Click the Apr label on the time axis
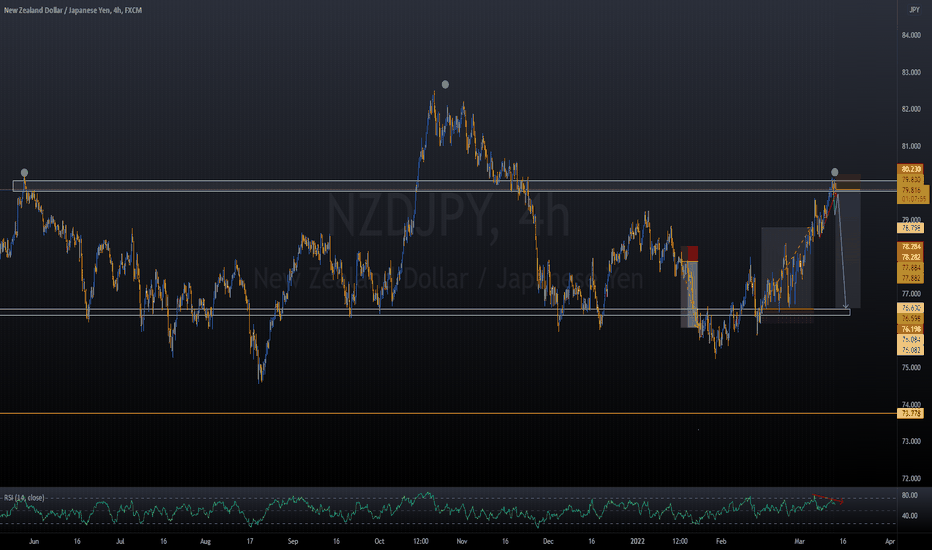Screen dimensions: 932x550 pos(890,541)
